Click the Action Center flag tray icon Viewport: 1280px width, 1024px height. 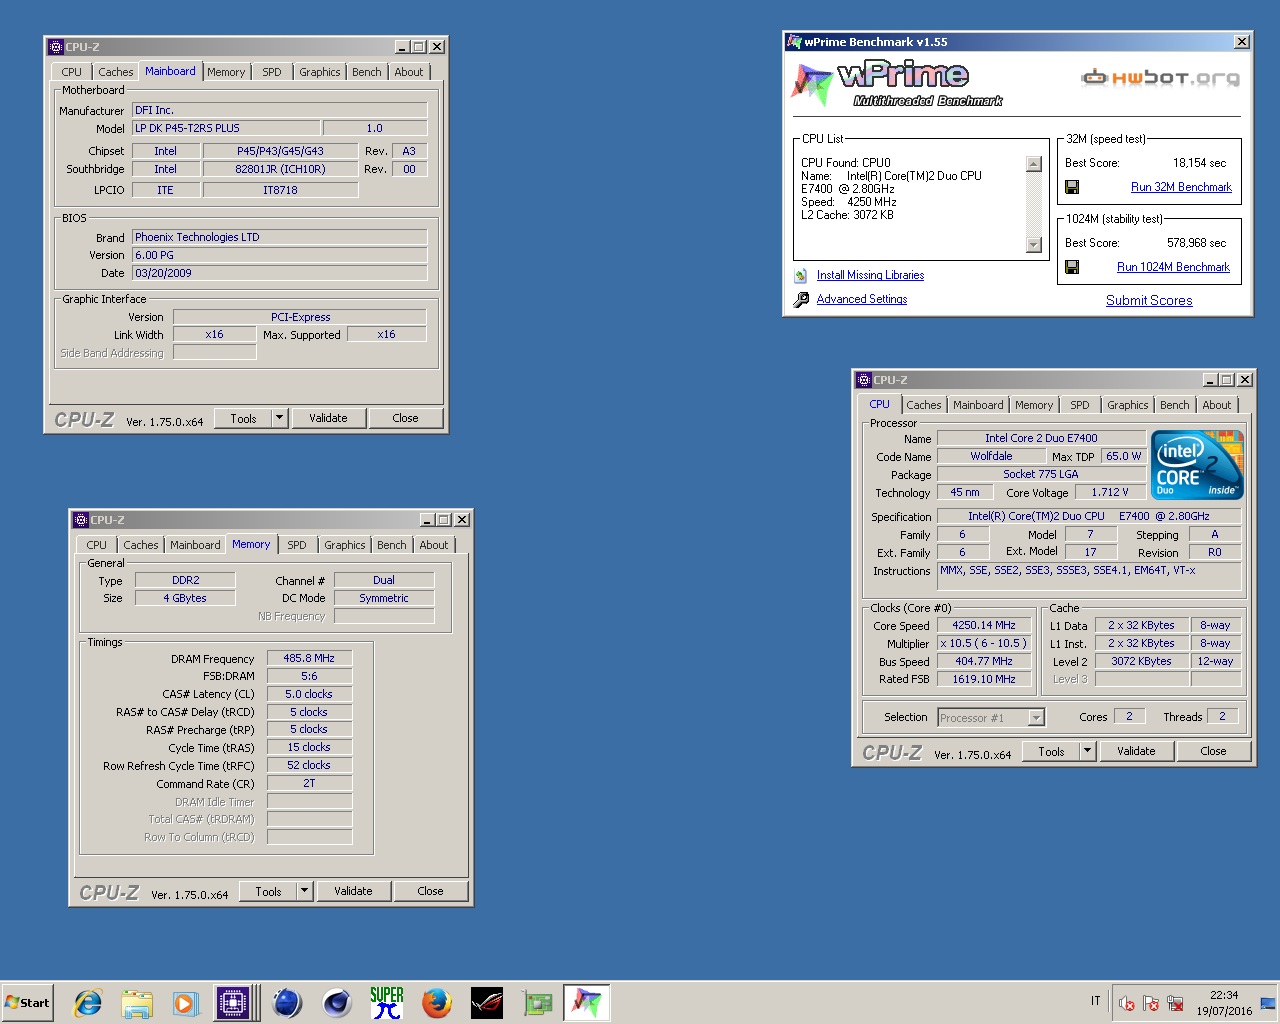pyautogui.click(x=1151, y=1003)
